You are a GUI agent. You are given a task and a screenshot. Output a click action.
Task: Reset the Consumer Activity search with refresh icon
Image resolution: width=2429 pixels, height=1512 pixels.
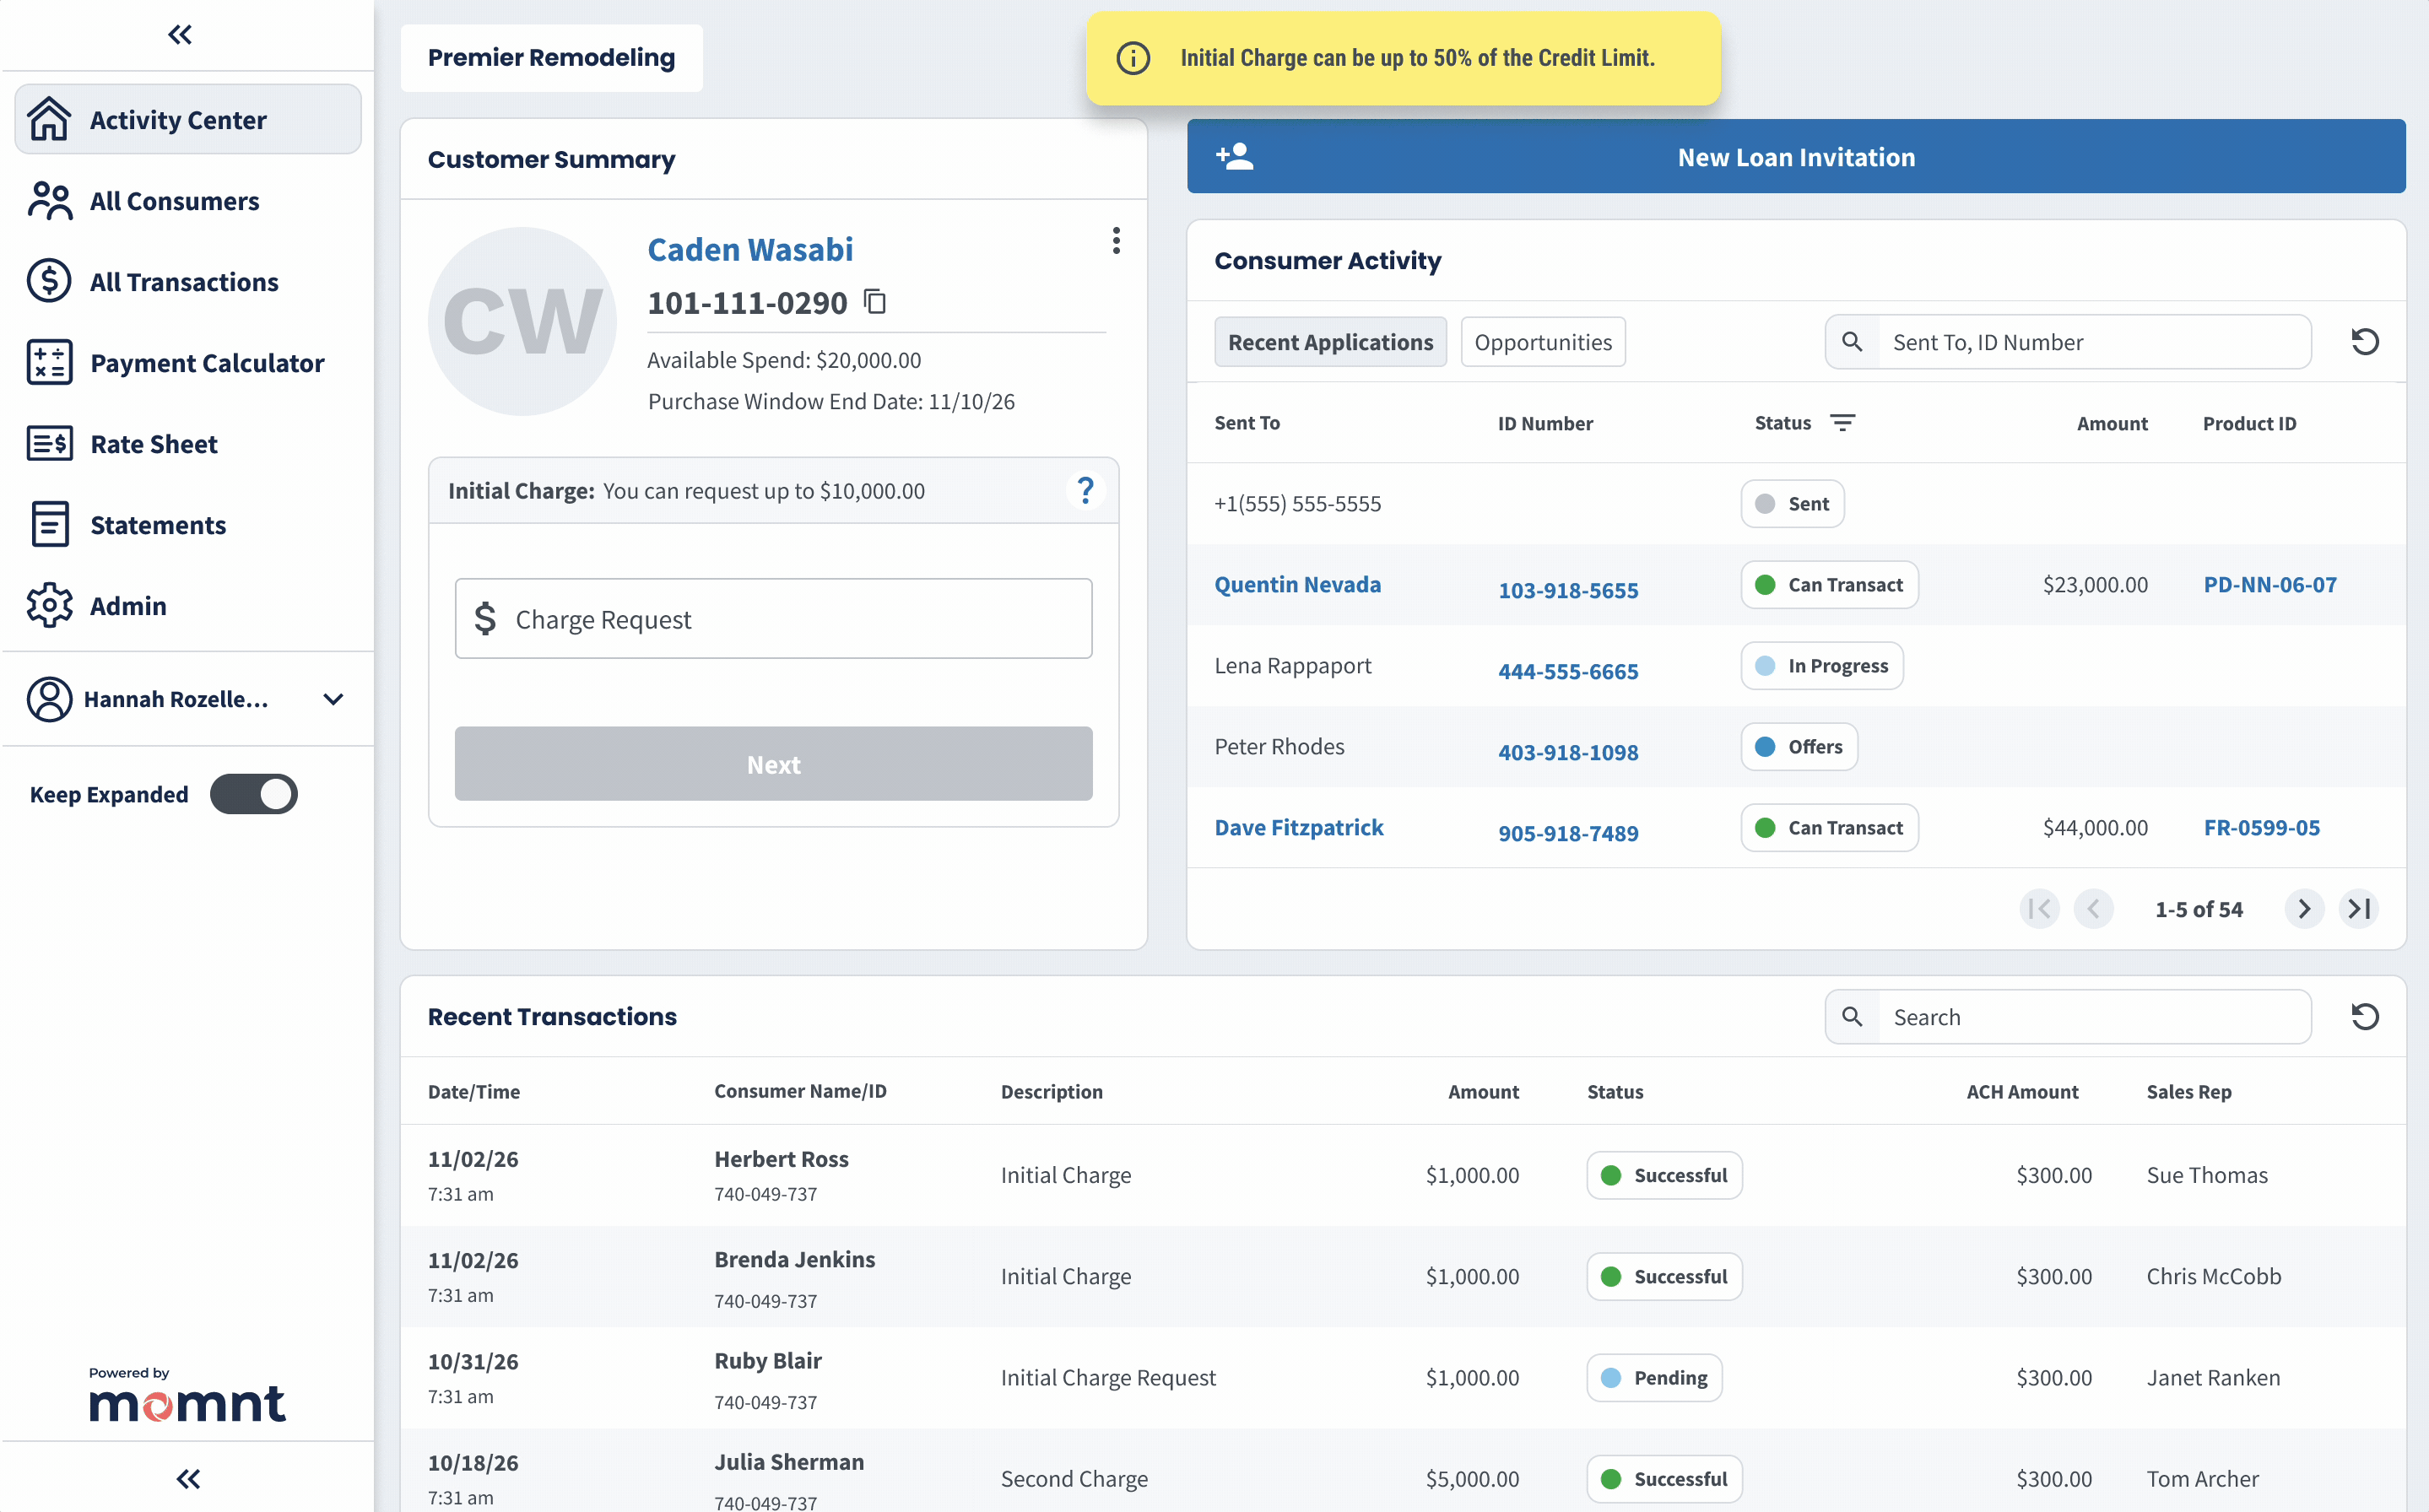pos(2365,341)
